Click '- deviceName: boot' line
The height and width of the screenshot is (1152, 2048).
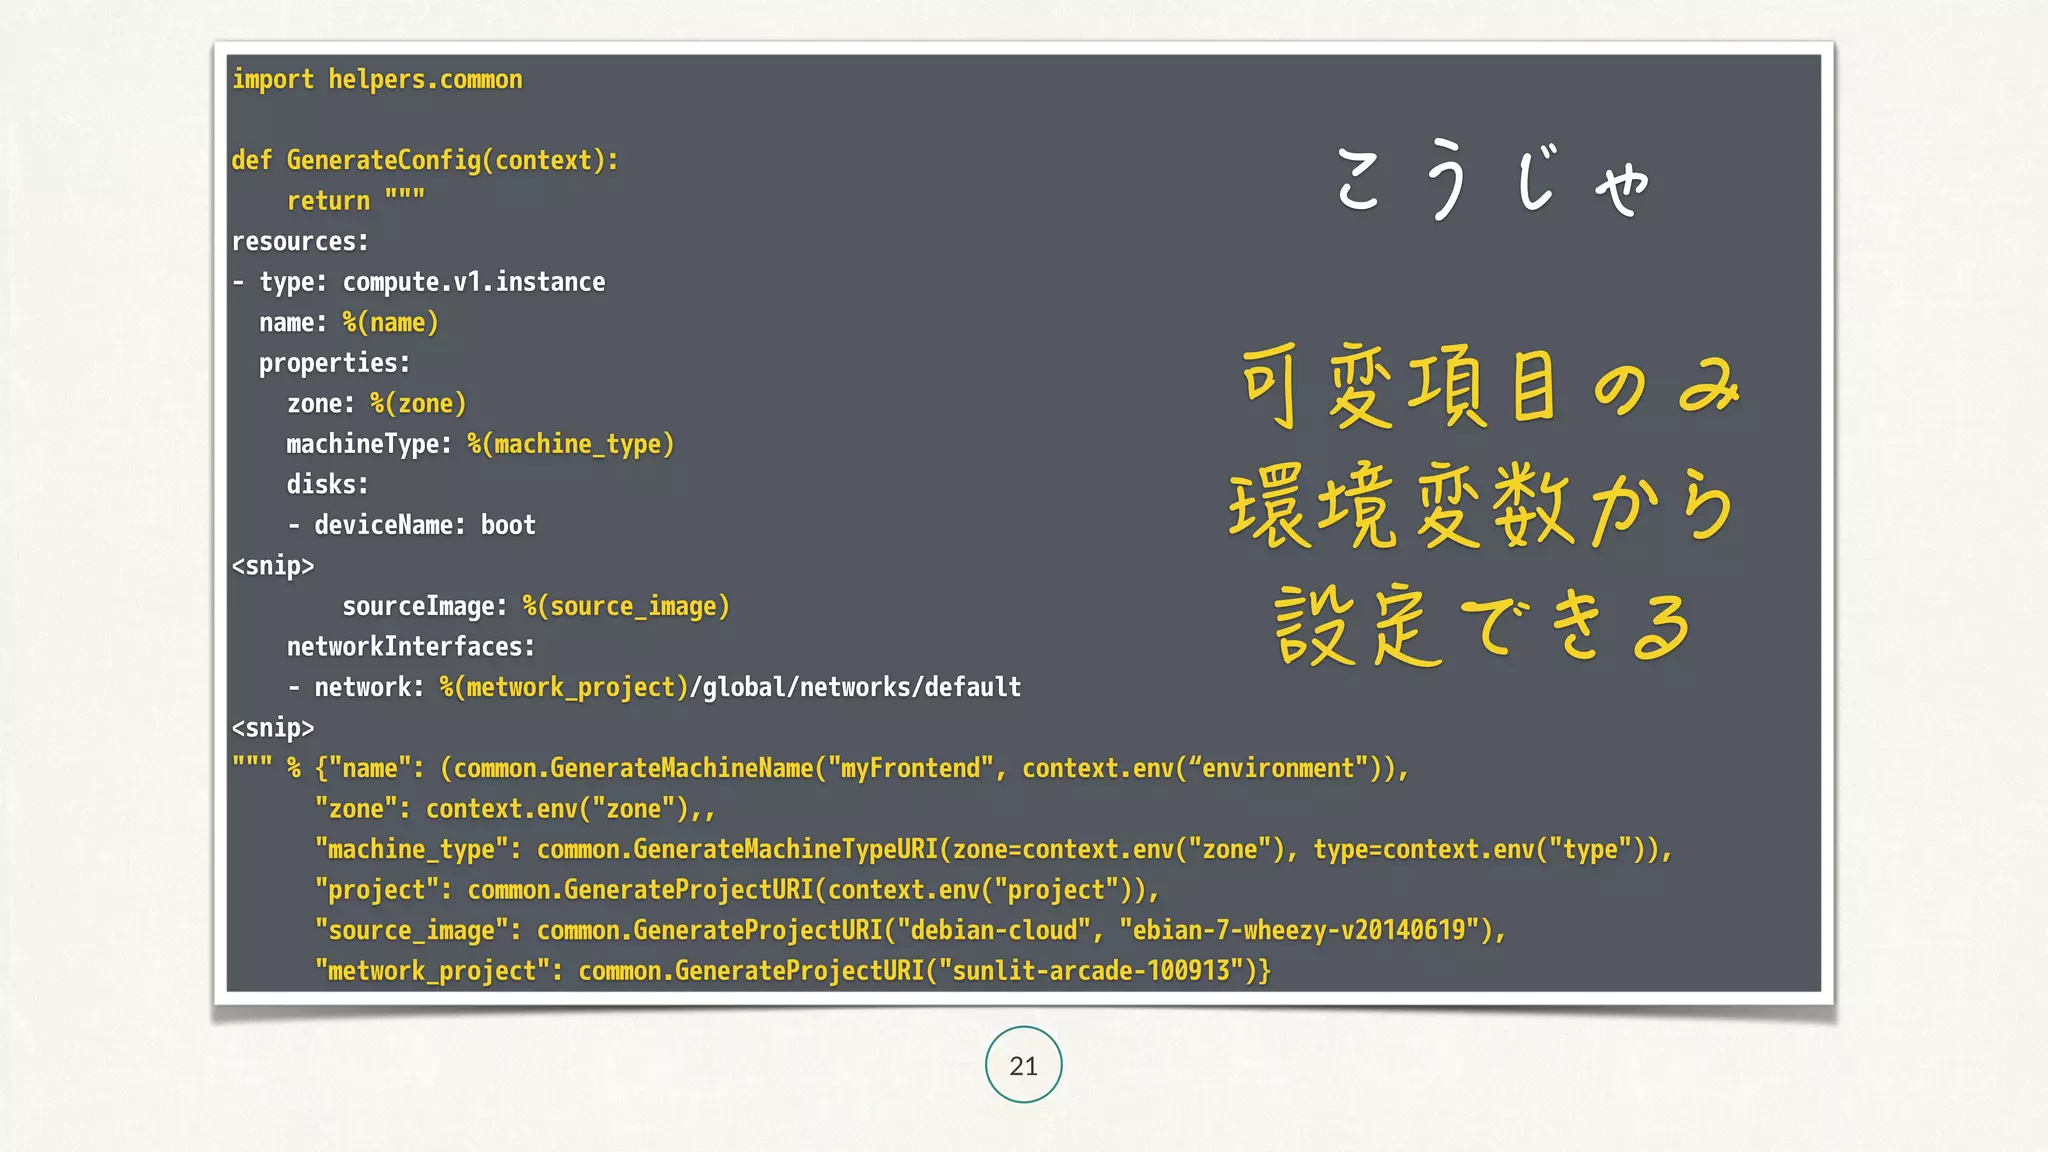pyautogui.click(x=411, y=525)
